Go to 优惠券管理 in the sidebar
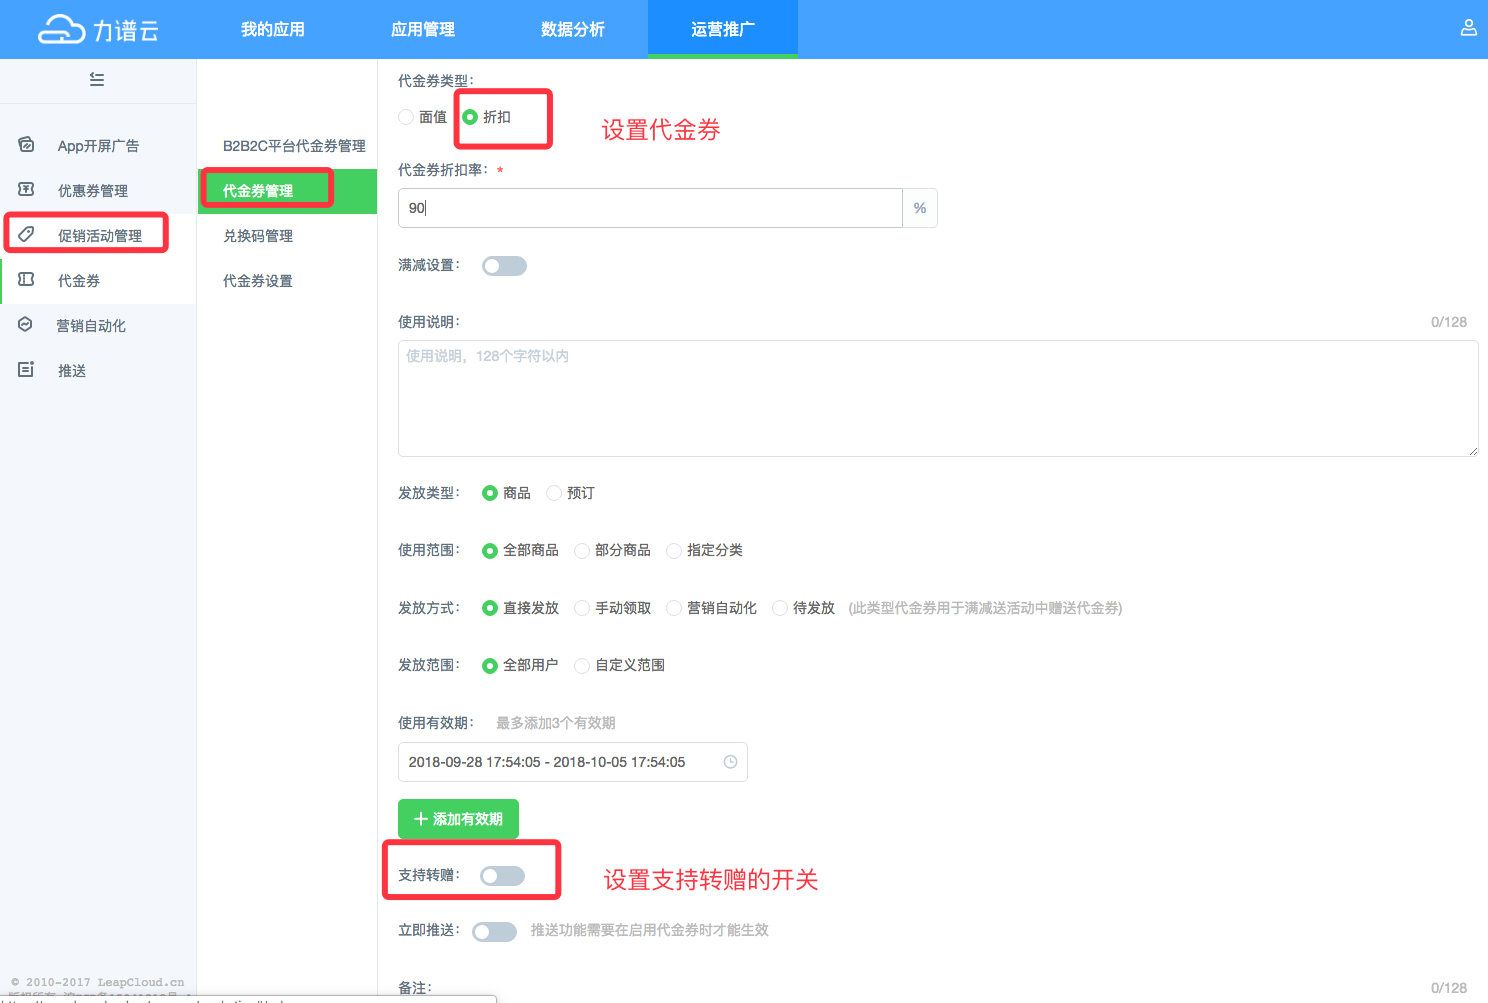 (98, 190)
